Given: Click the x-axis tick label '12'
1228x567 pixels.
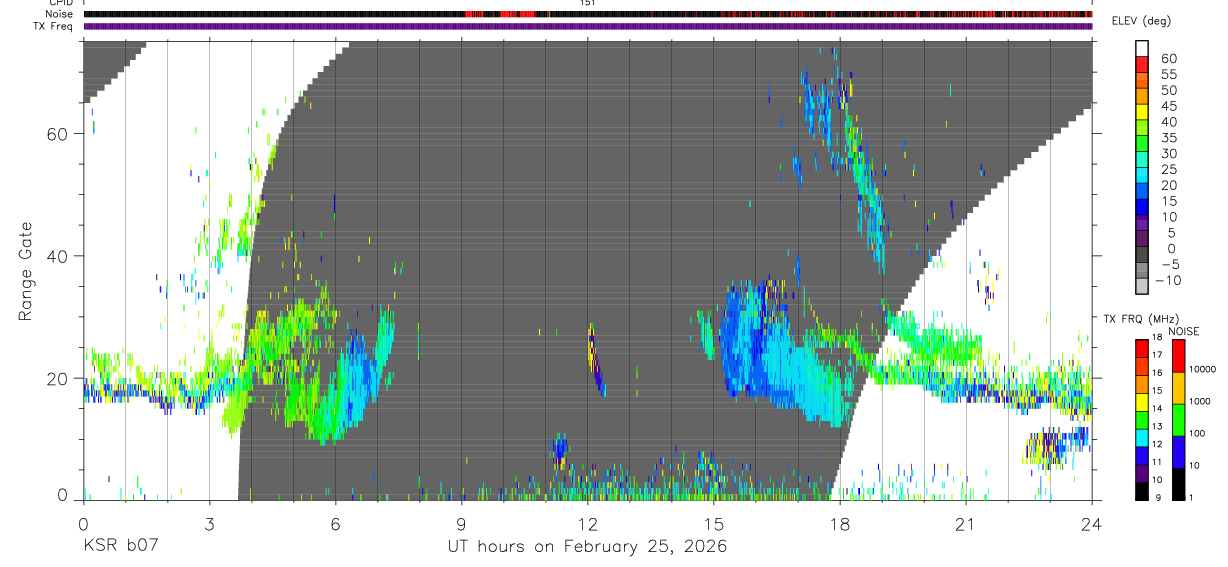Looking at the screenshot, I should coord(587,524).
